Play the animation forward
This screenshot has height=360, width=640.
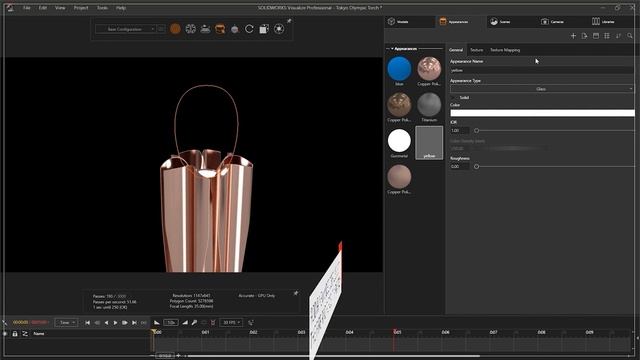[116, 322]
